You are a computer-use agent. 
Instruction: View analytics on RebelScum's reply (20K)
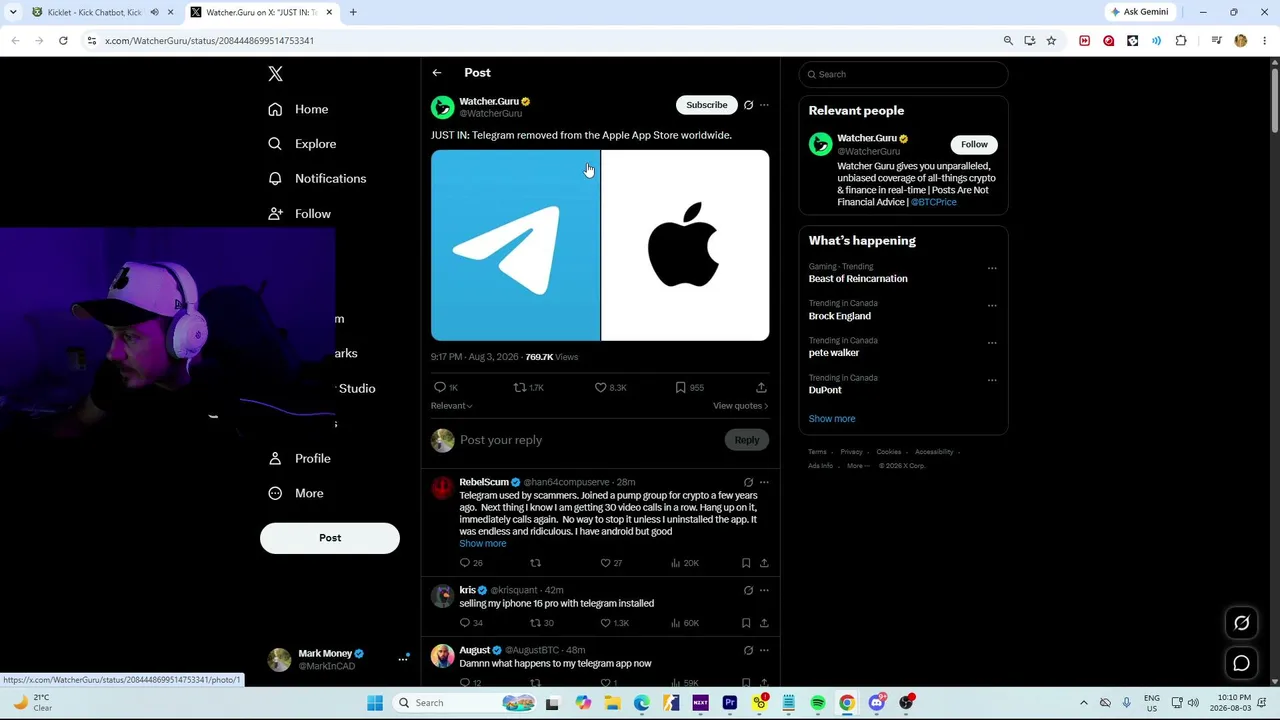tap(684, 563)
